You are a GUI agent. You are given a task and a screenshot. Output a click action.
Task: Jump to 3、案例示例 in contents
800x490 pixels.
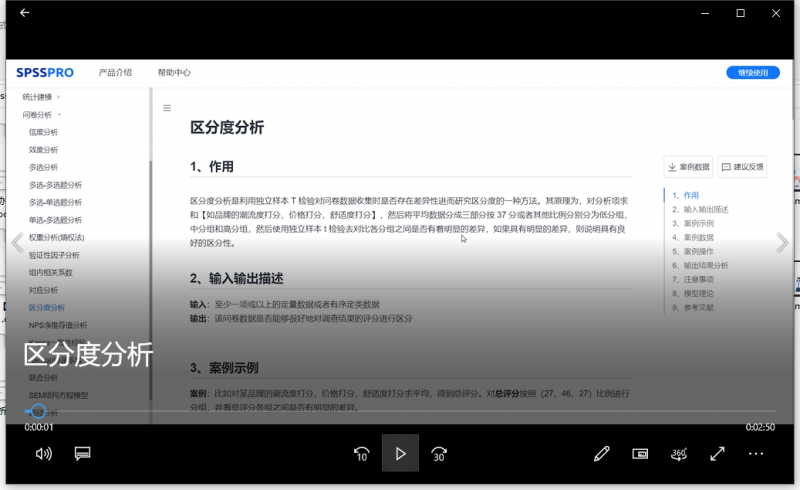[x=693, y=224]
